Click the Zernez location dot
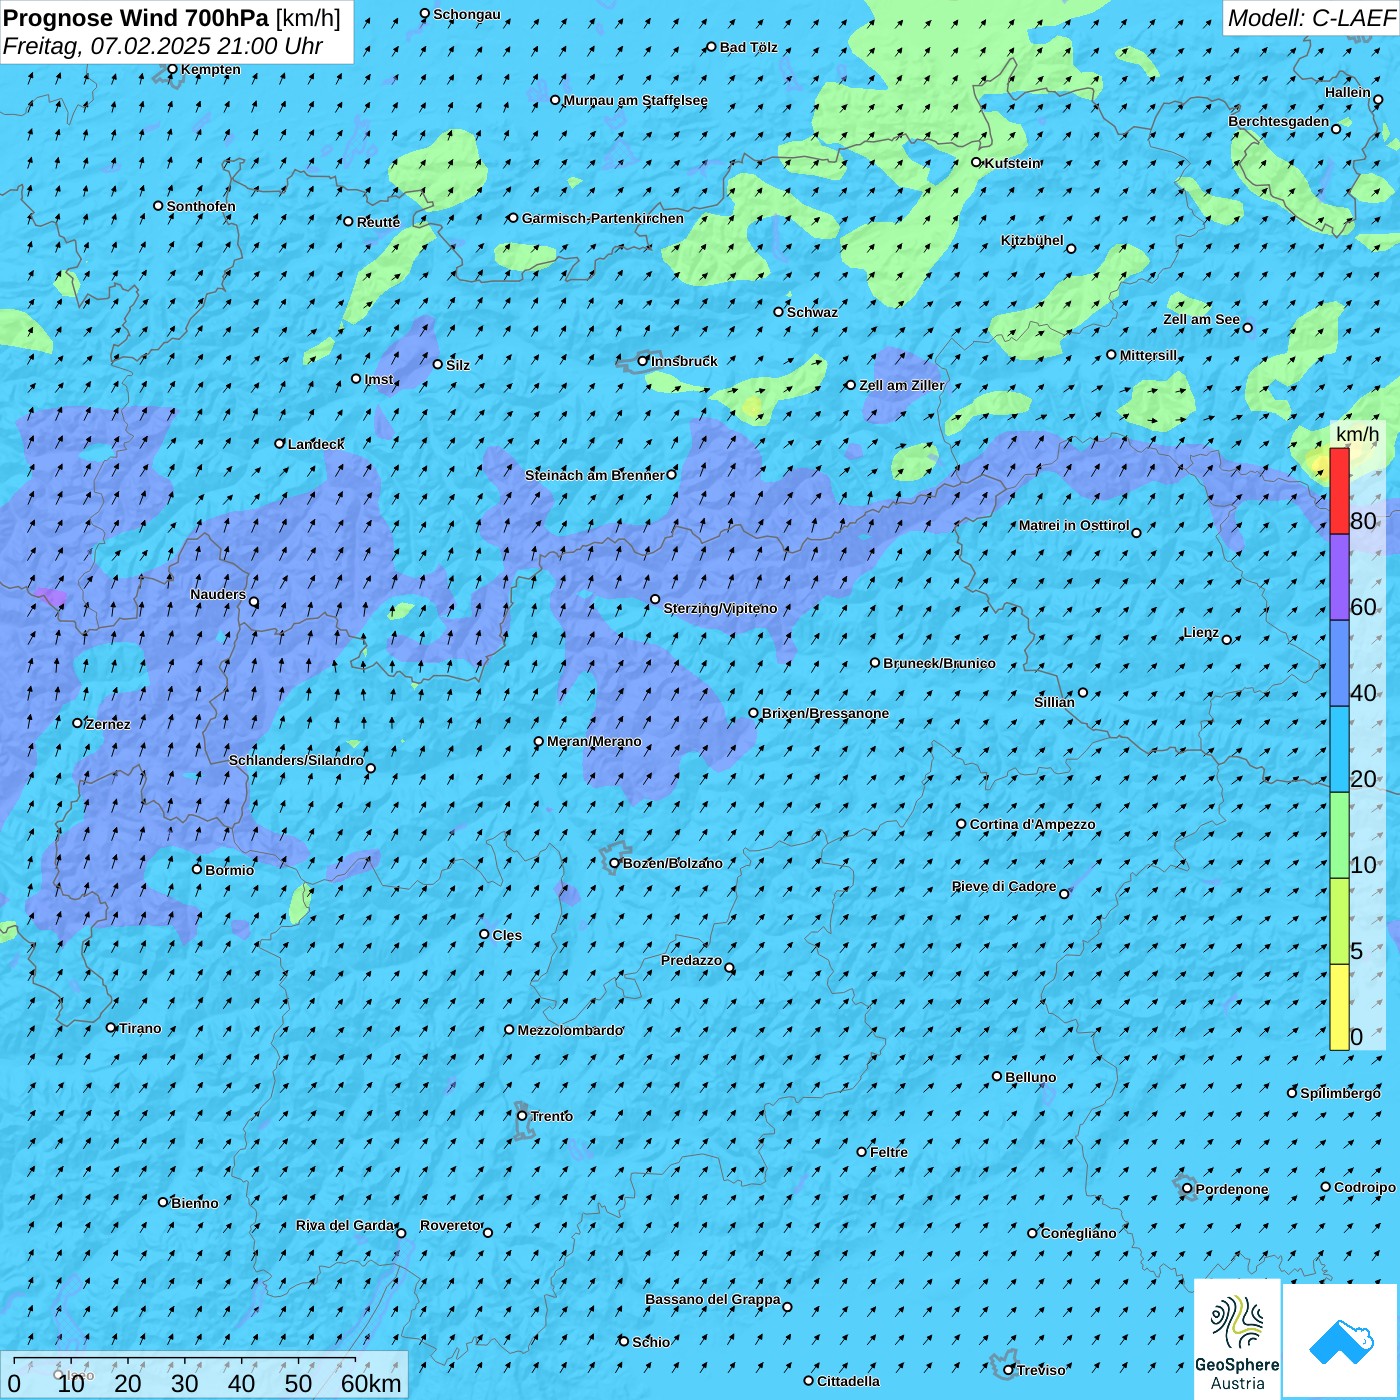 78,723
